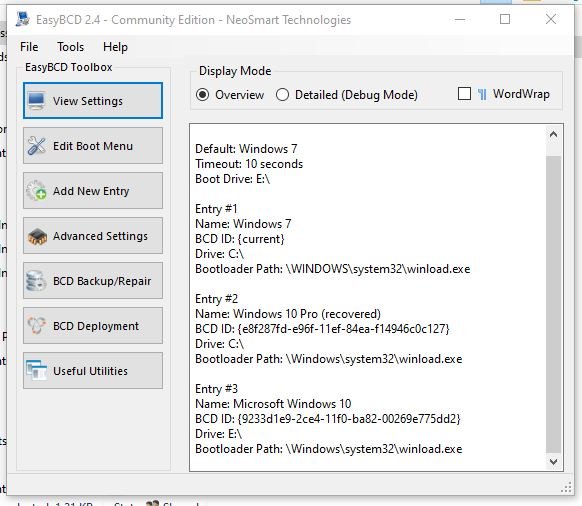Screen dimensions: 582x506
Task: Open BCD Deployment label text
Action: click(x=96, y=326)
